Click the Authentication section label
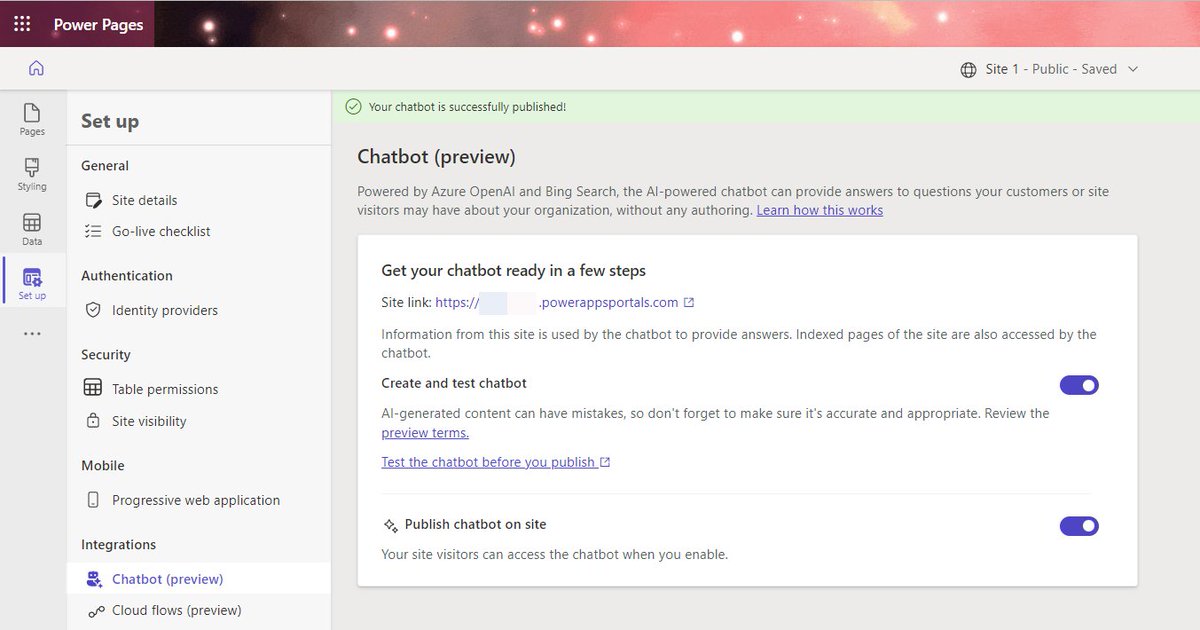The image size is (1200, 630). pyautogui.click(x=127, y=276)
